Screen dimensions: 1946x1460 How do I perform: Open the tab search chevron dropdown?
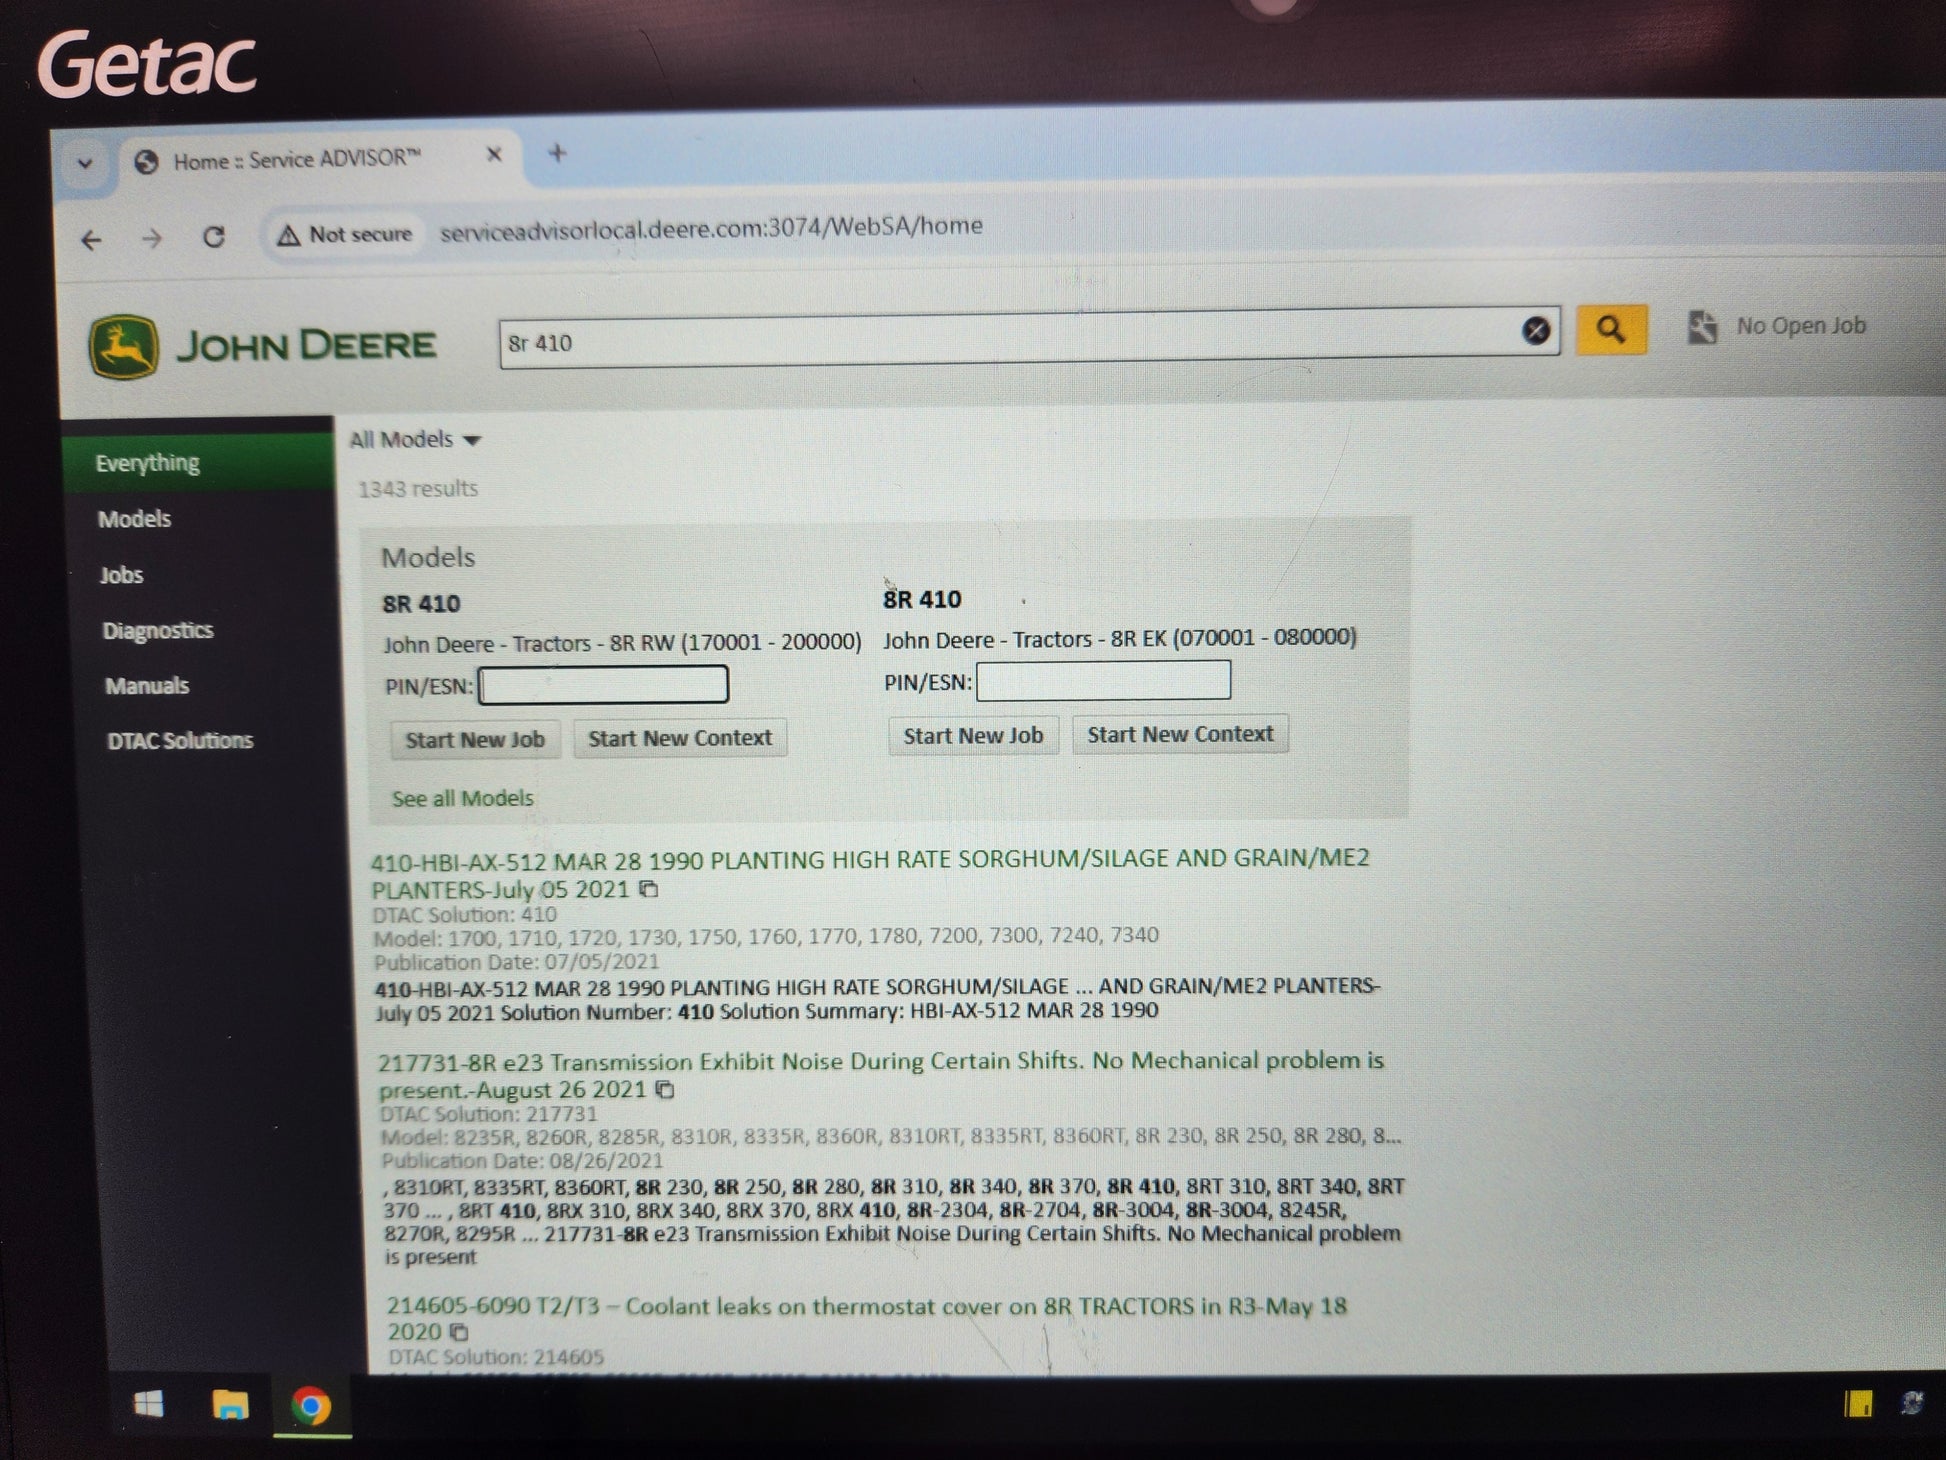pyautogui.click(x=85, y=162)
